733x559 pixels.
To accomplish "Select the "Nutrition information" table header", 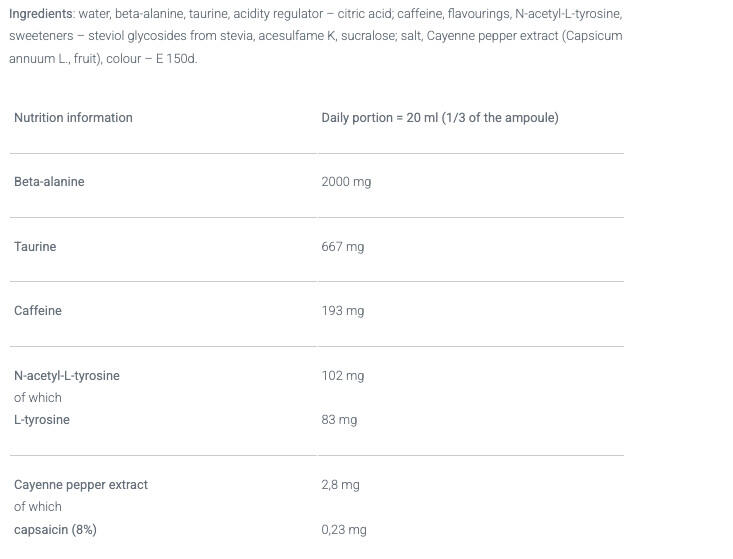I will coord(73,118).
